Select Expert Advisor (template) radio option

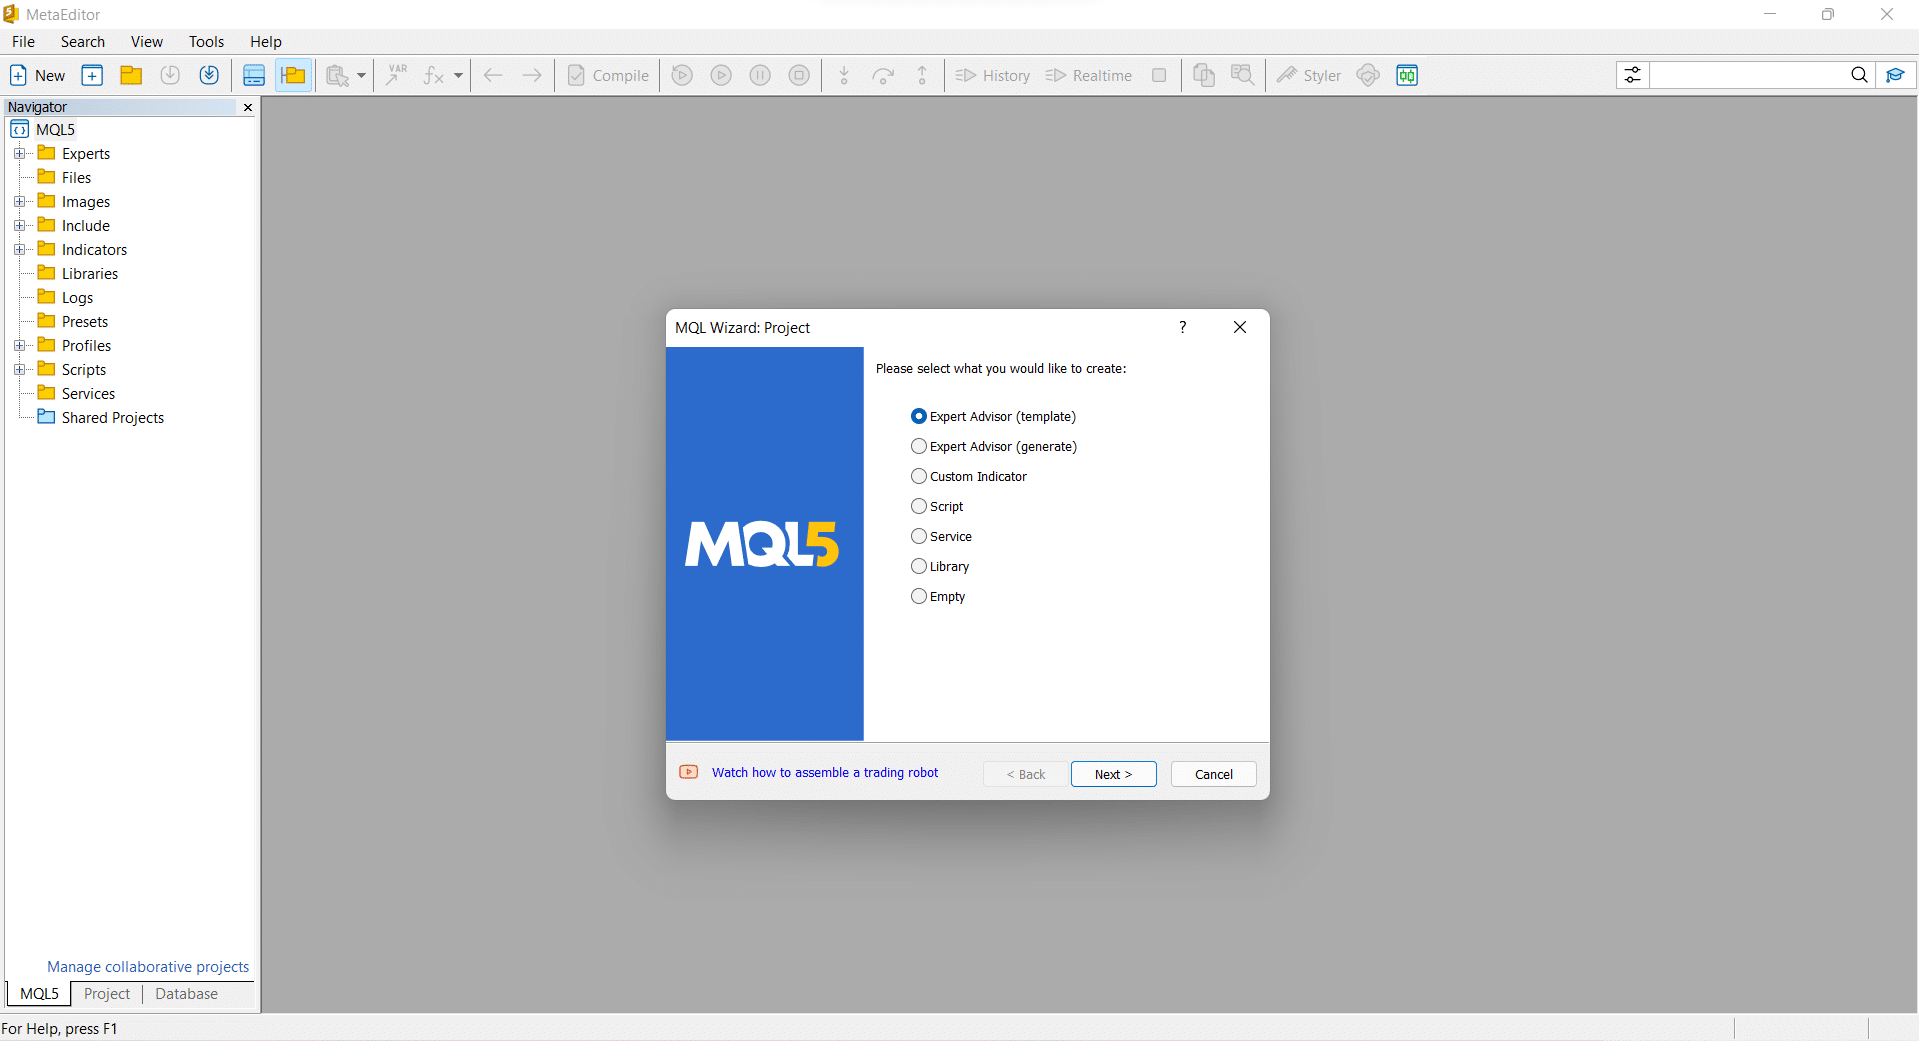coord(993,416)
